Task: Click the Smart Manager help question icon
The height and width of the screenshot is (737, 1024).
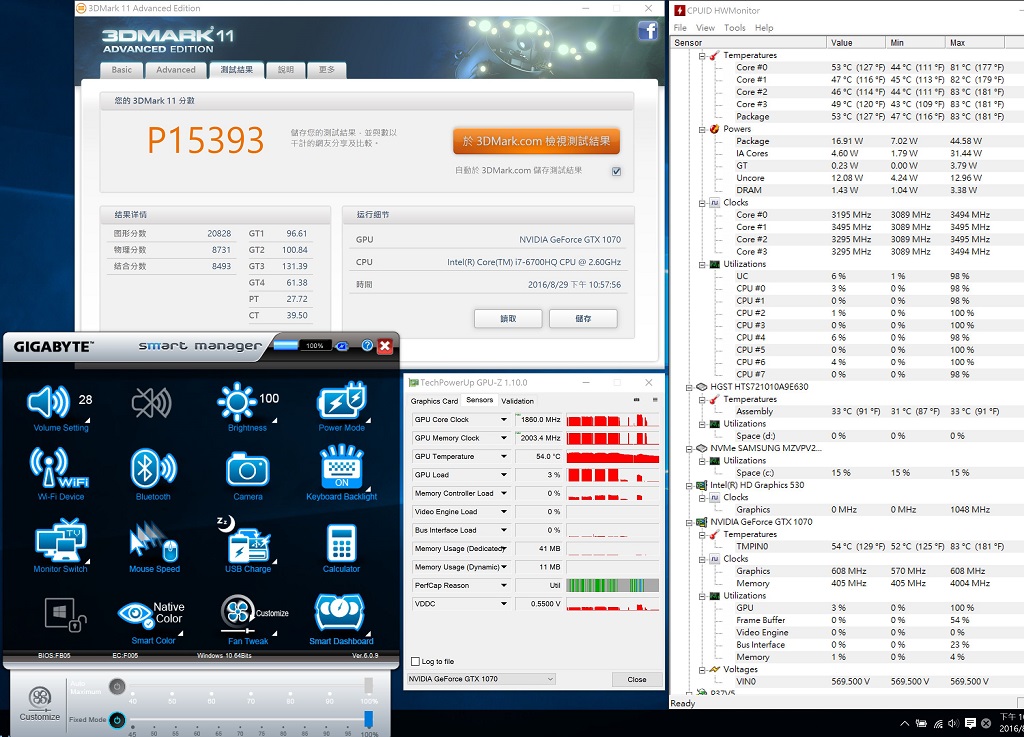Action: tap(367, 345)
